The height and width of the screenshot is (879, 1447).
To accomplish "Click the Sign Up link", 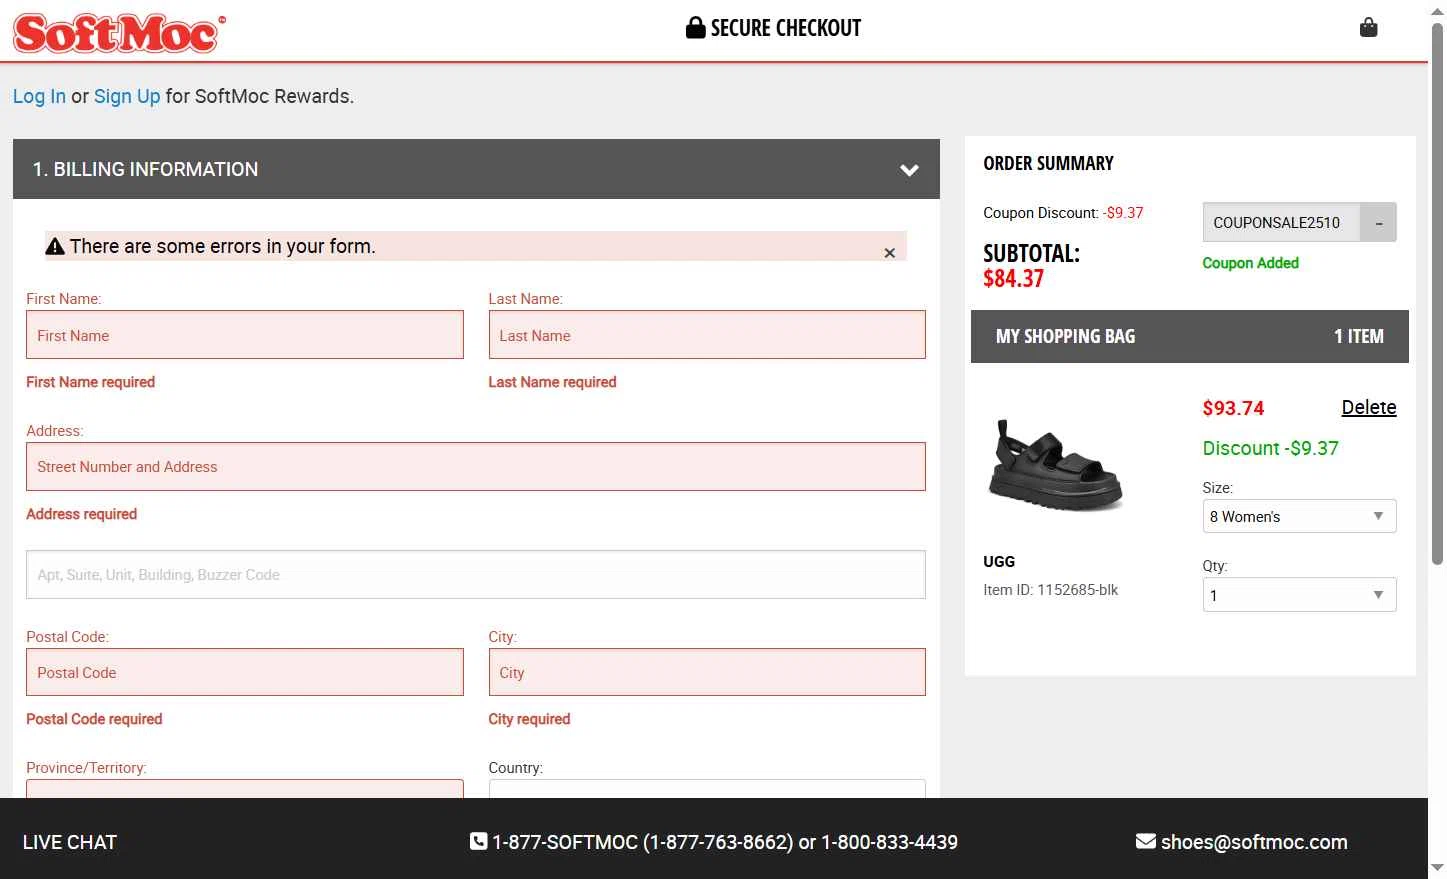I will click(x=127, y=96).
